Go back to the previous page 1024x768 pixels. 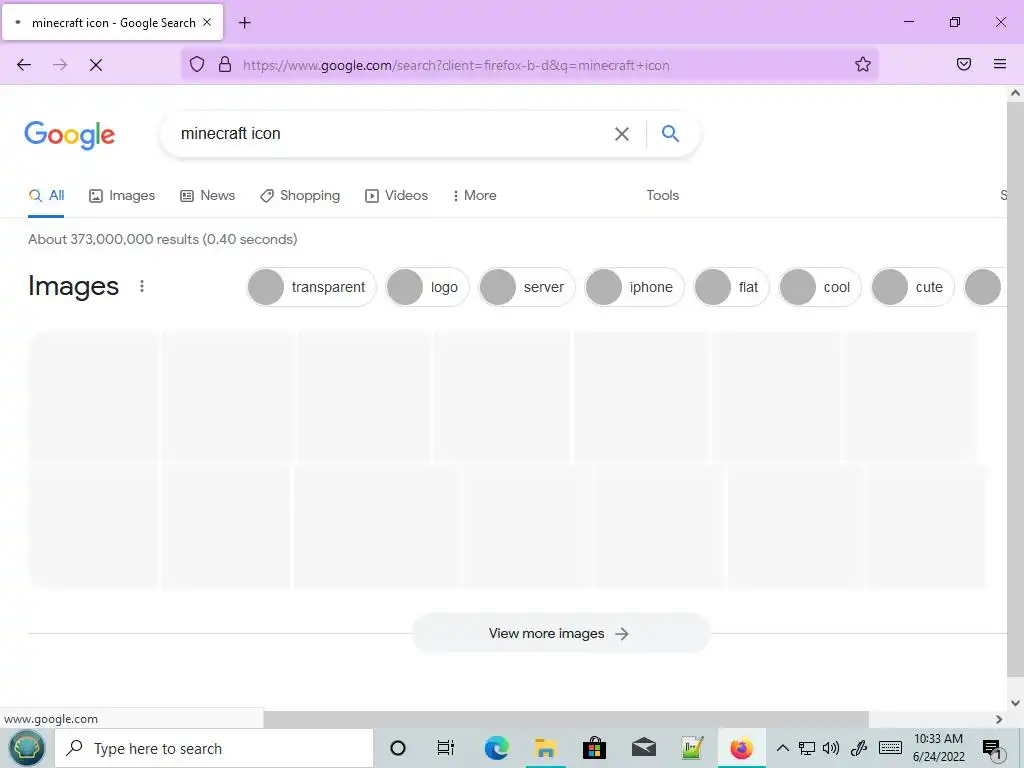[x=24, y=65]
